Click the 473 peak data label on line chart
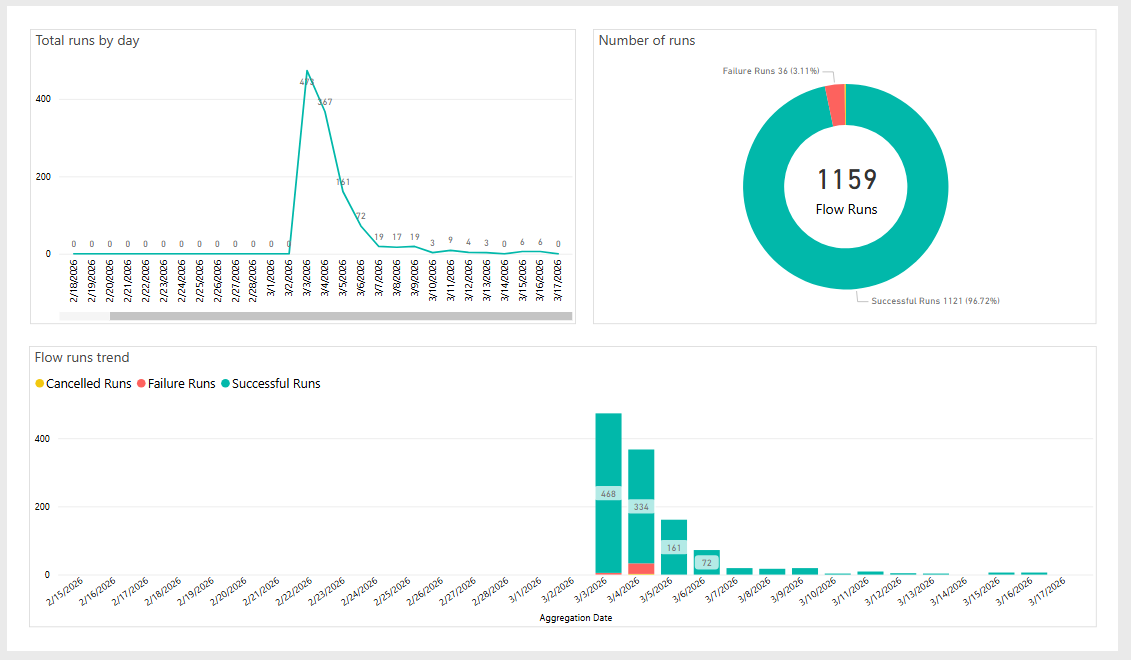1131x660 pixels. (x=307, y=82)
